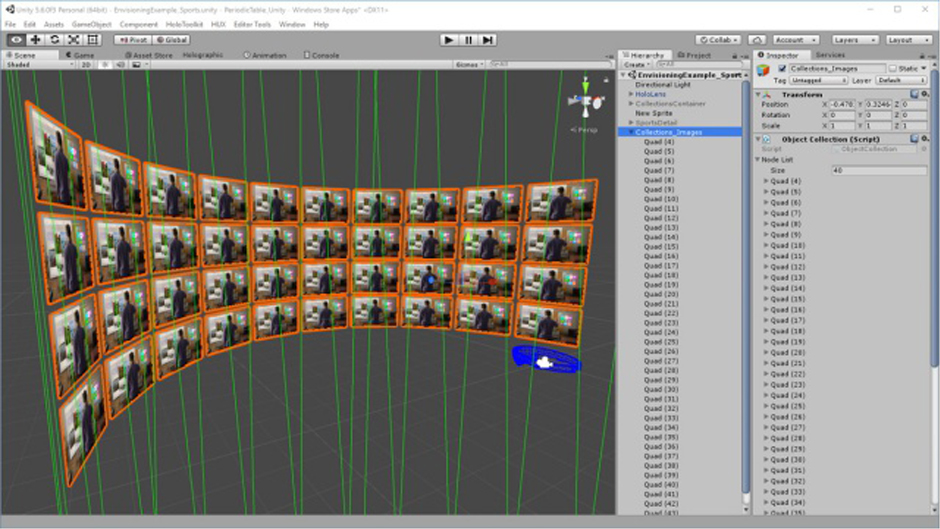Lock the Inspector panel
This screenshot has height=529, width=940.
pyautogui.click(x=923, y=55)
